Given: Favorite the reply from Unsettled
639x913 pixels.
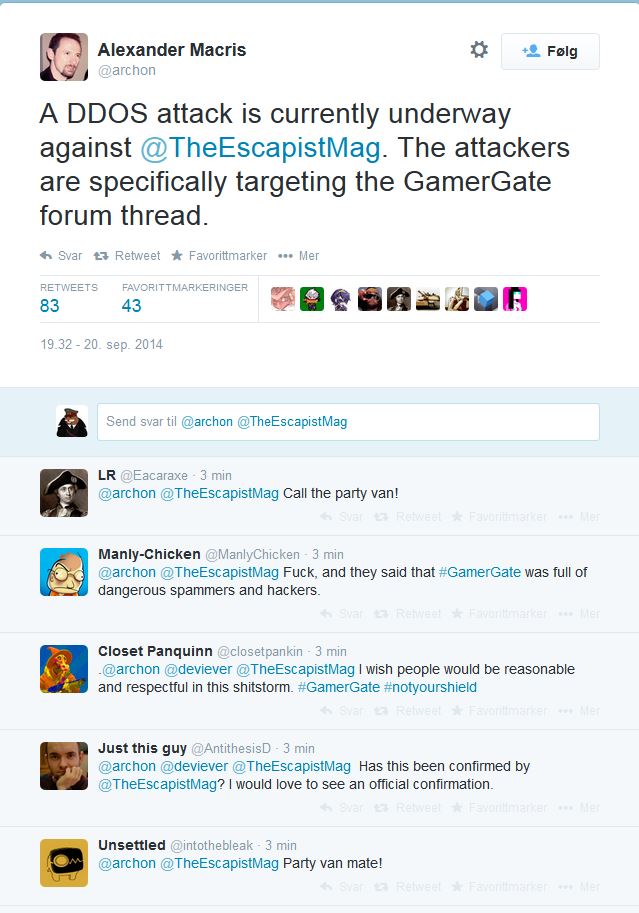Looking at the screenshot, I should tap(499, 886).
